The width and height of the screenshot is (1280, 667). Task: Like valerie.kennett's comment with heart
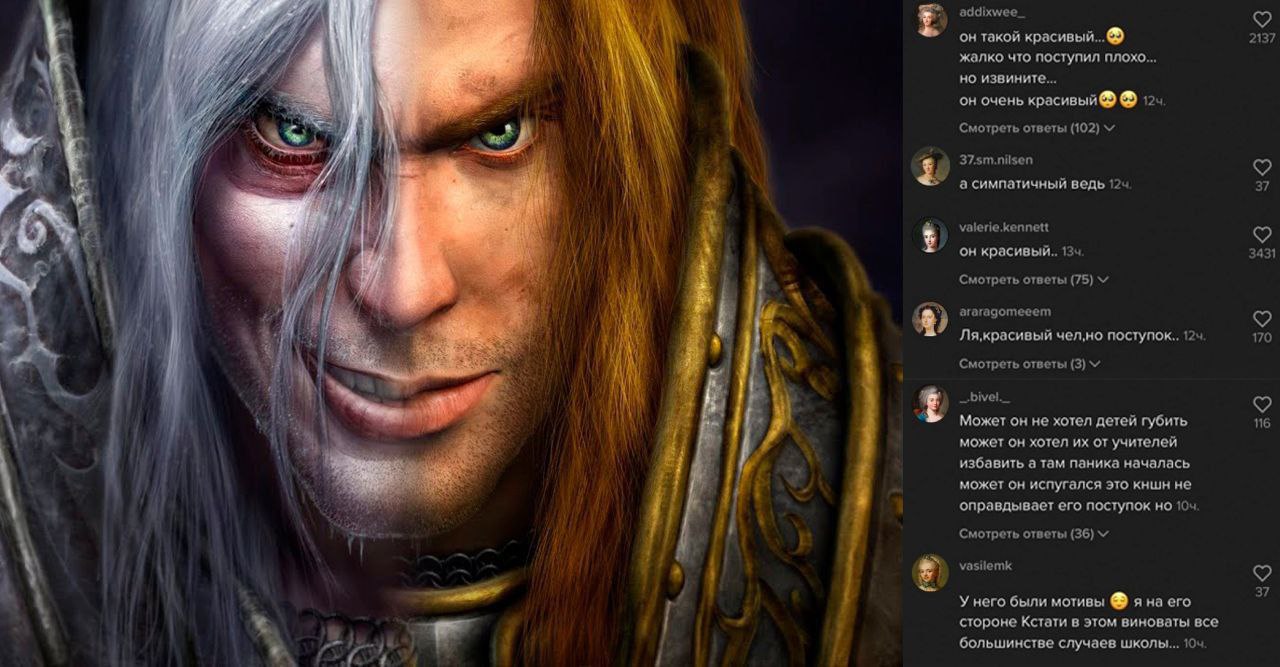[x=1262, y=235]
